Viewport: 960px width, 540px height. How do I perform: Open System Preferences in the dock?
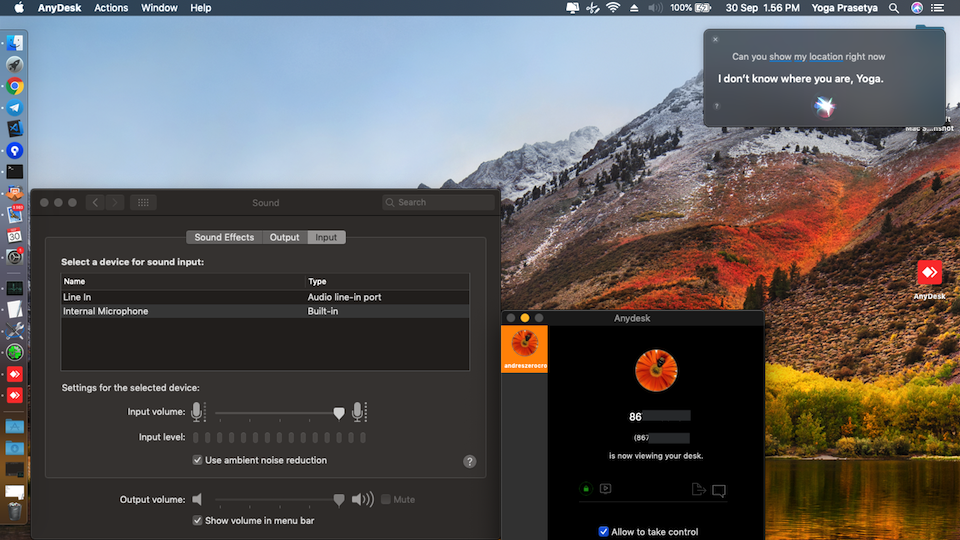coord(15,257)
